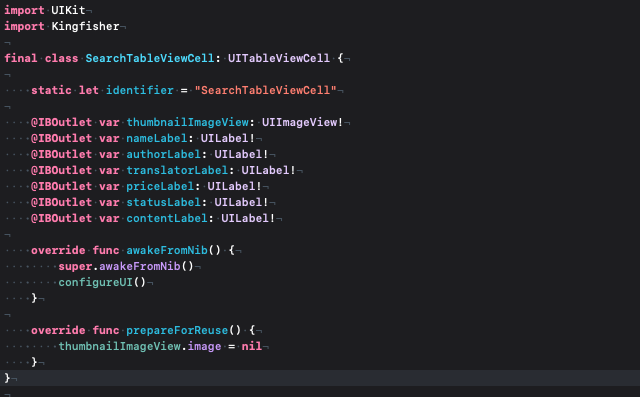Click the closing brace on the highlighted last line
Image resolution: width=640 pixels, height=397 pixels.
(7, 378)
